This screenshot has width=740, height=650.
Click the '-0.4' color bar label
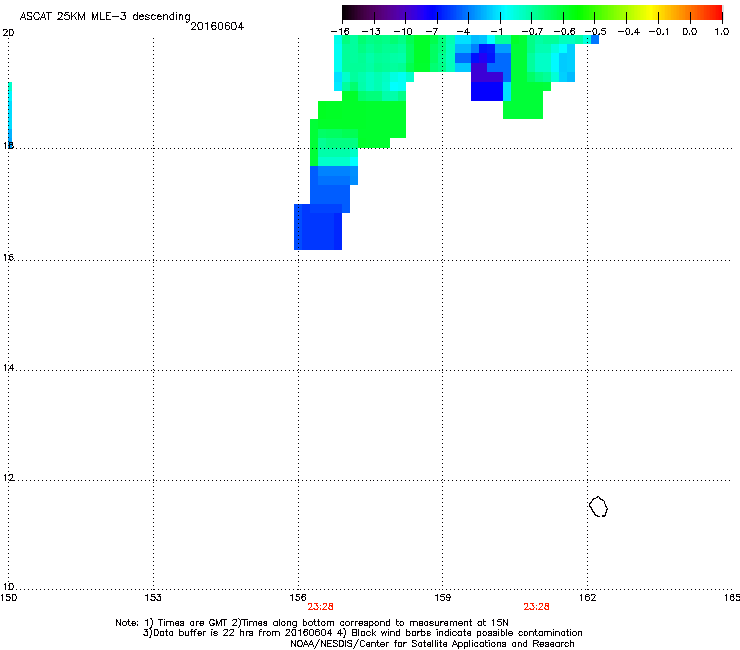pyautogui.click(x=629, y=32)
